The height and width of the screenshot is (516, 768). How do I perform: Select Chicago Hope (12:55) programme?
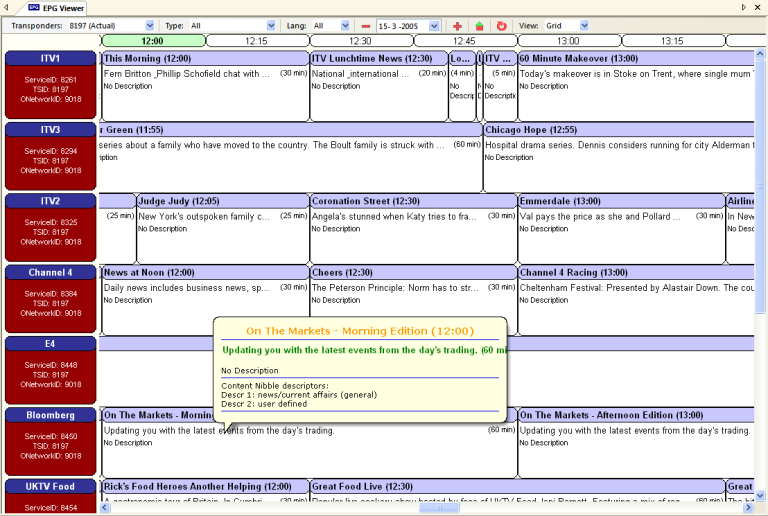[619, 158]
